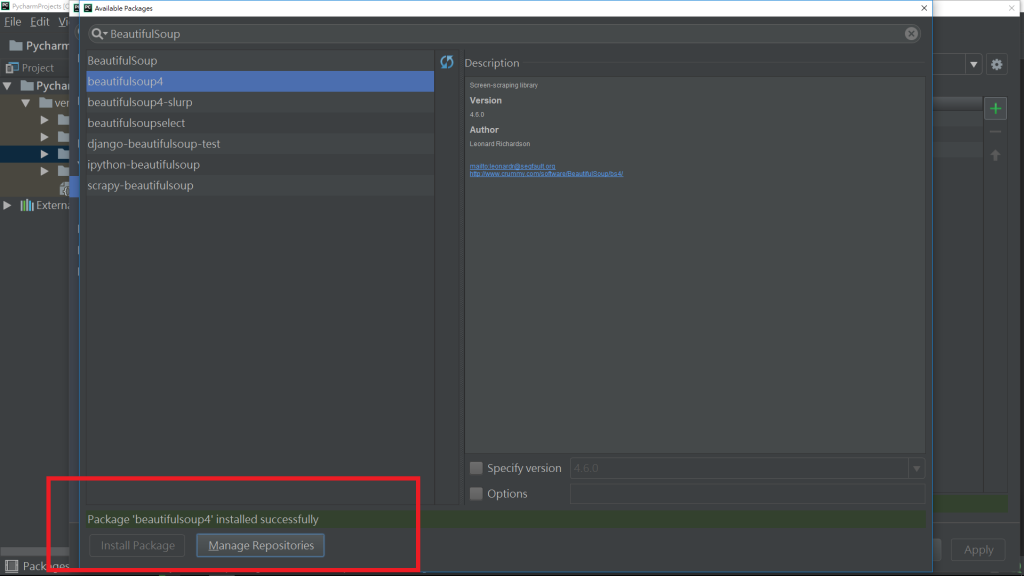Open the version 4.6.0 dropdown
This screenshot has width=1024, height=576.
pos(916,468)
